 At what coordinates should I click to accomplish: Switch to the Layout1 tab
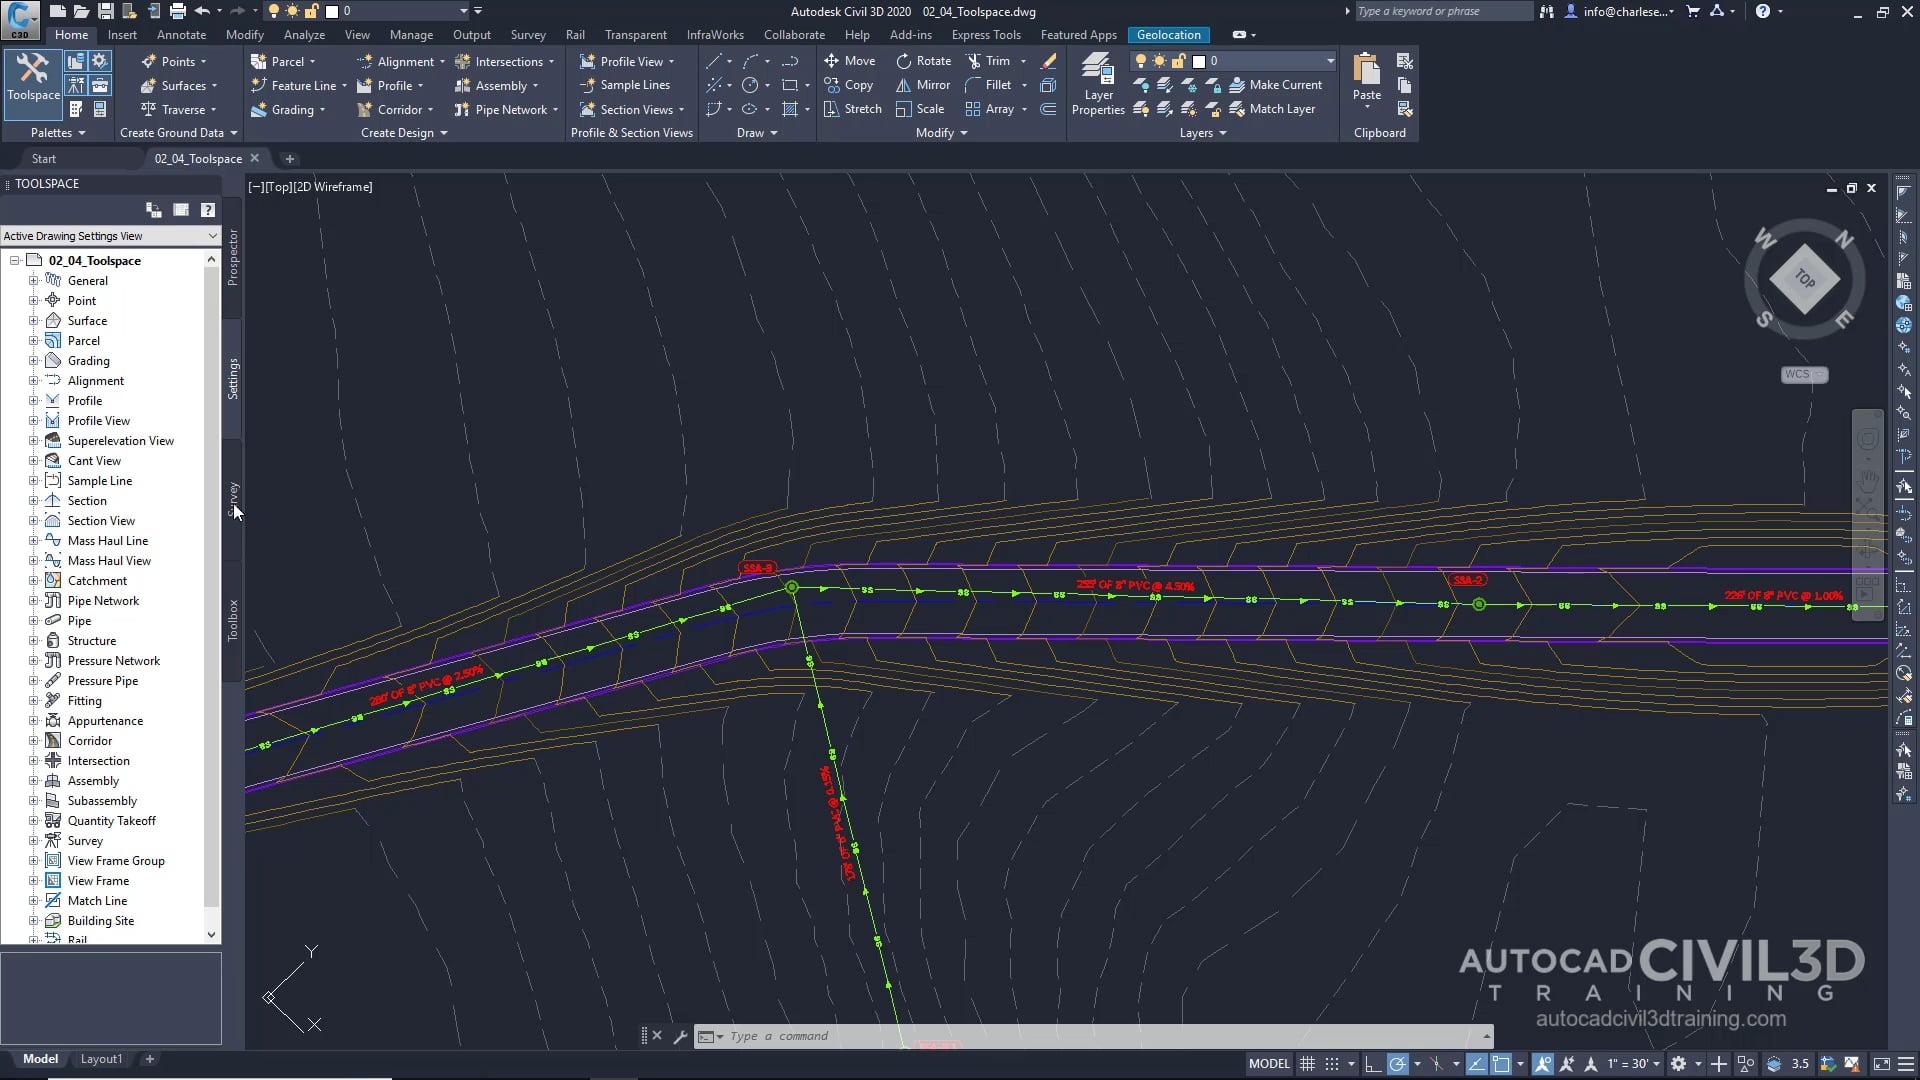[x=101, y=1059]
